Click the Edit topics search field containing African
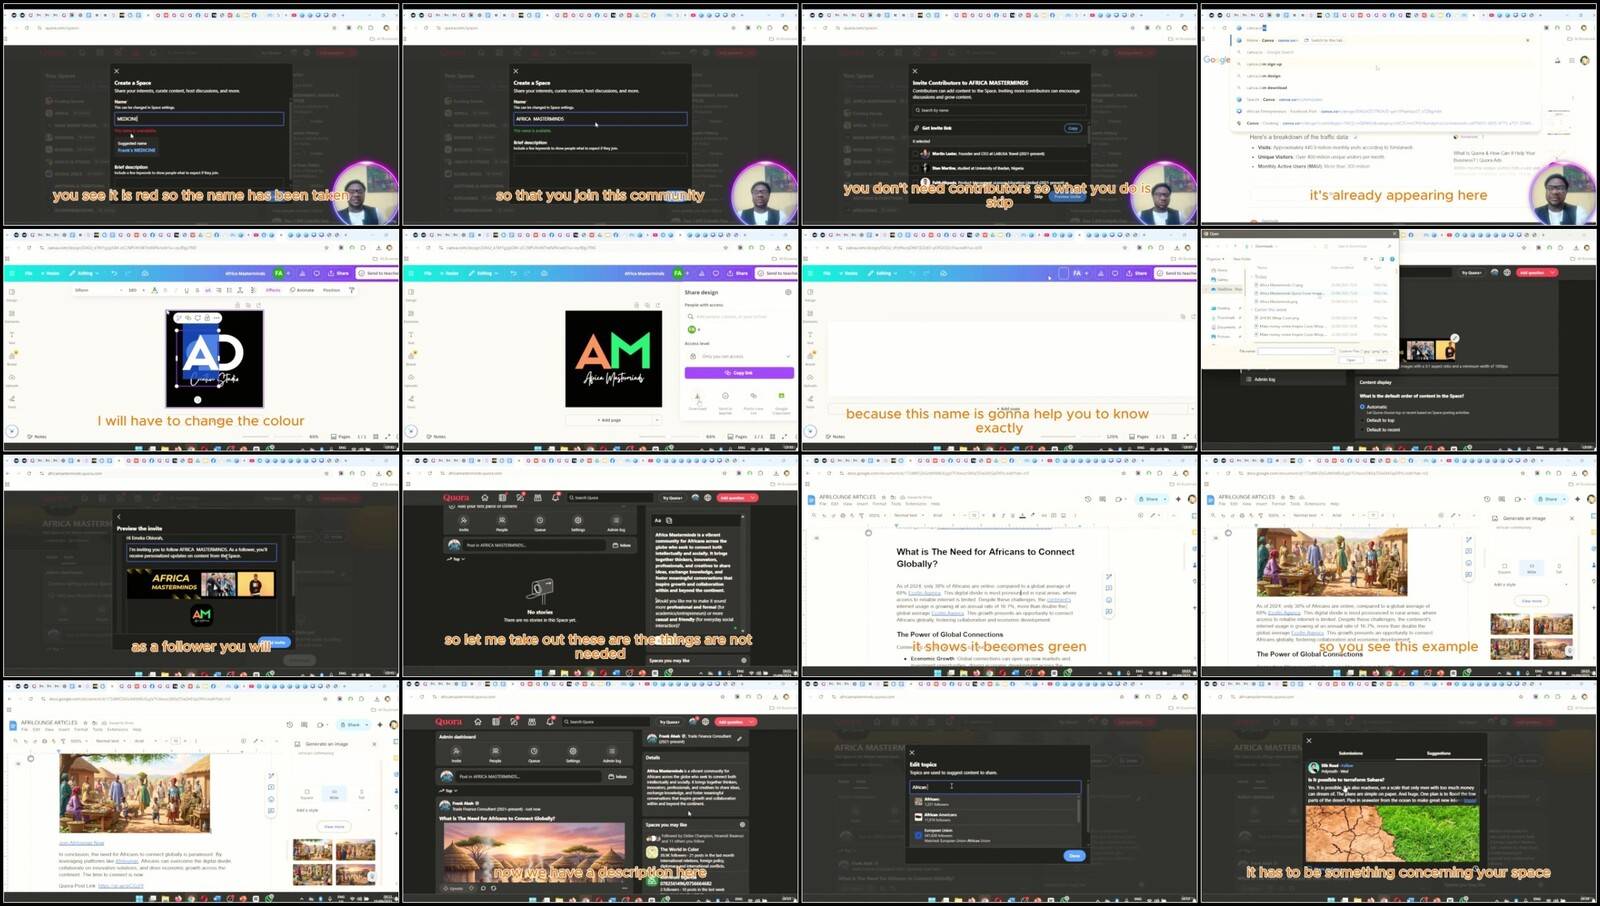This screenshot has height=906, width=1600. 995,787
